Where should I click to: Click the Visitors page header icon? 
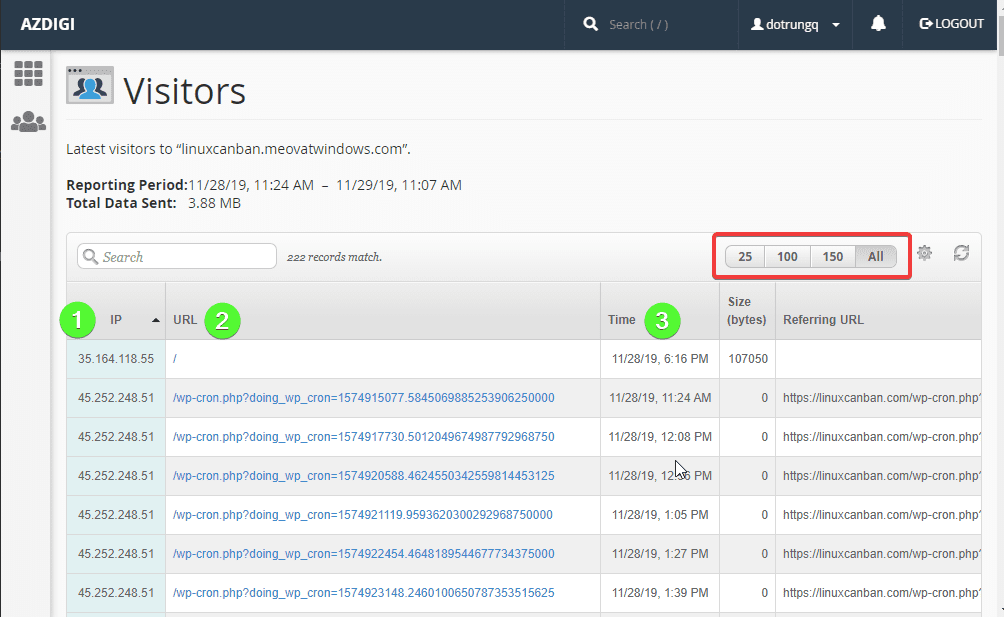point(89,86)
